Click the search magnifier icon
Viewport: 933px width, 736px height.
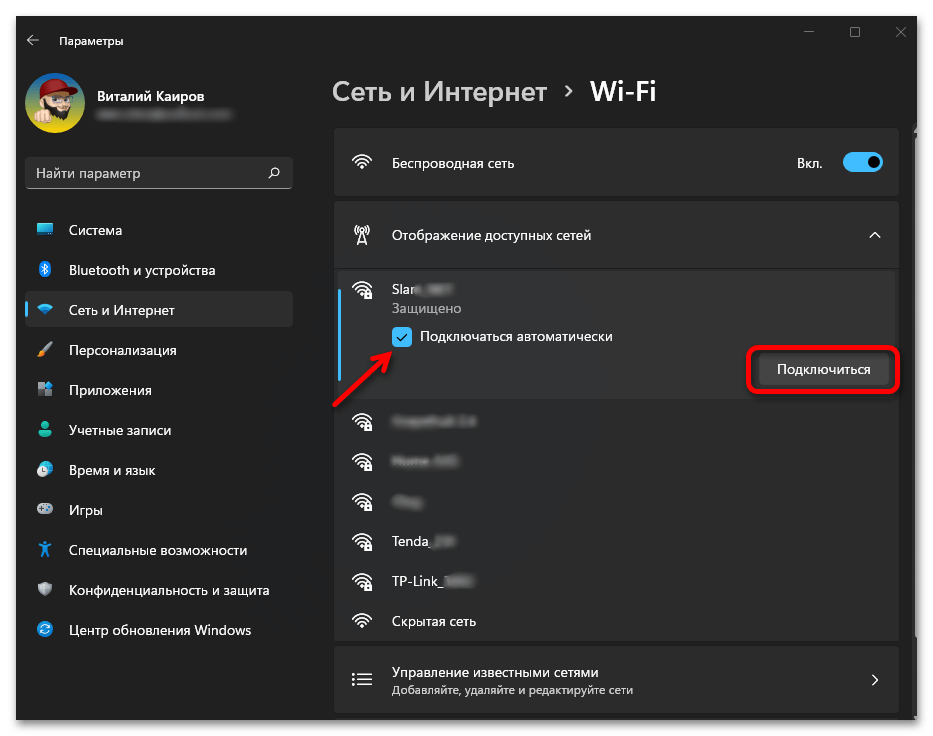tap(274, 173)
